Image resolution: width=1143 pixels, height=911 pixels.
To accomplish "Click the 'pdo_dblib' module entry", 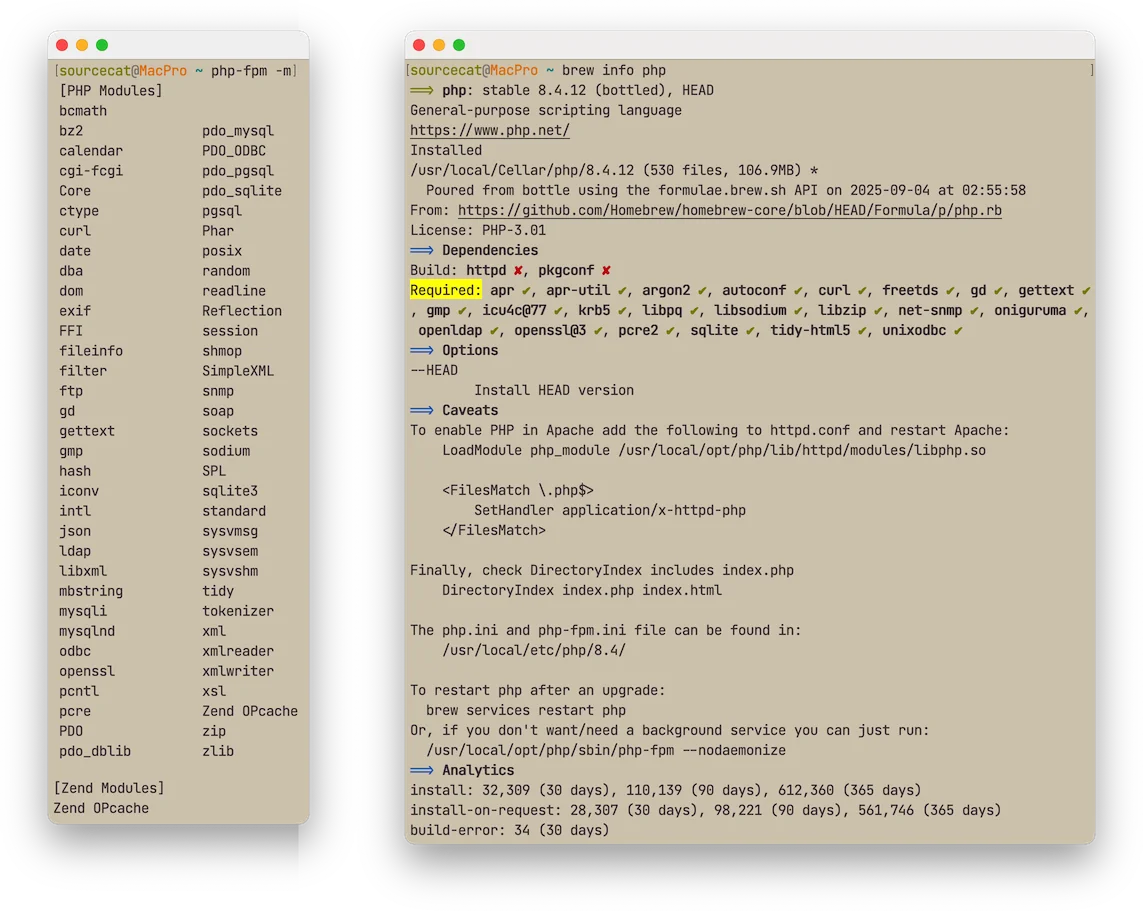I will [95, 751].
